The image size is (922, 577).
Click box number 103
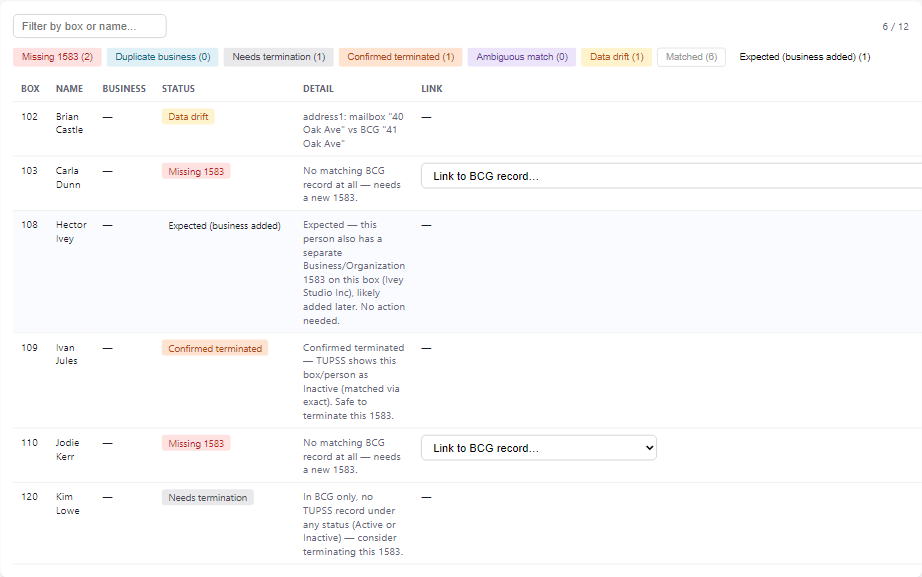(29, 171)
